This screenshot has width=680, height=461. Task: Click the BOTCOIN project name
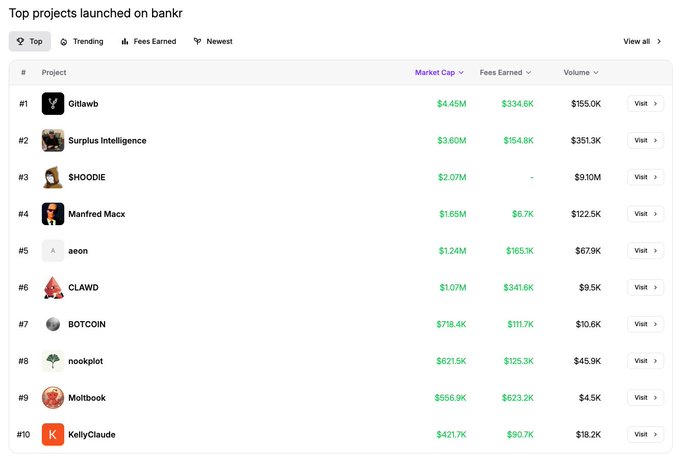click(x=87, y=324)
